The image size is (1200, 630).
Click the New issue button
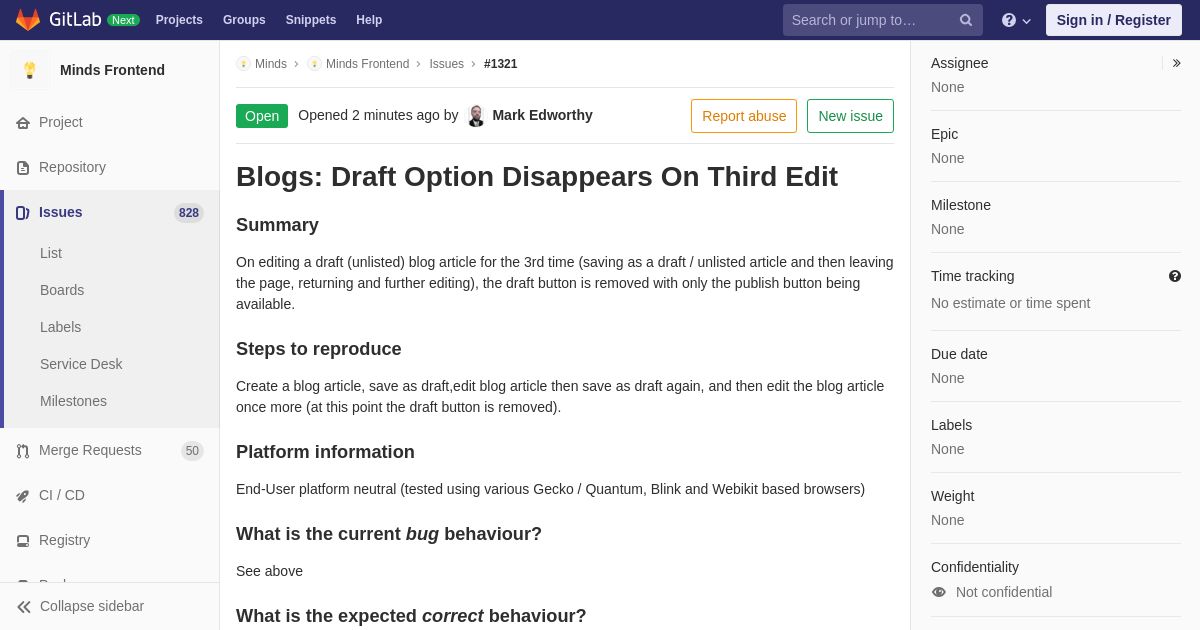click(x=850, y=116)
